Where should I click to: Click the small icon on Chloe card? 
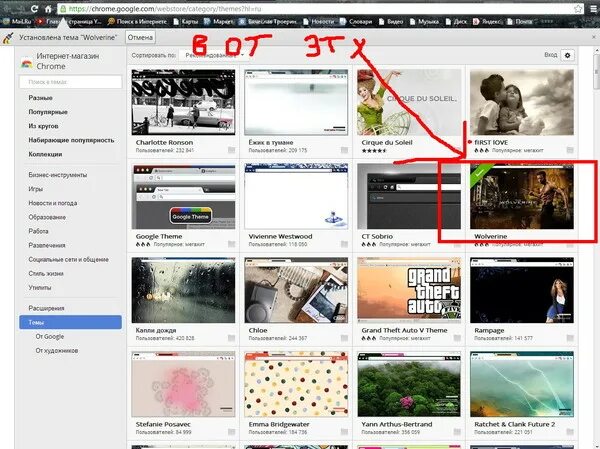(344, 338)
